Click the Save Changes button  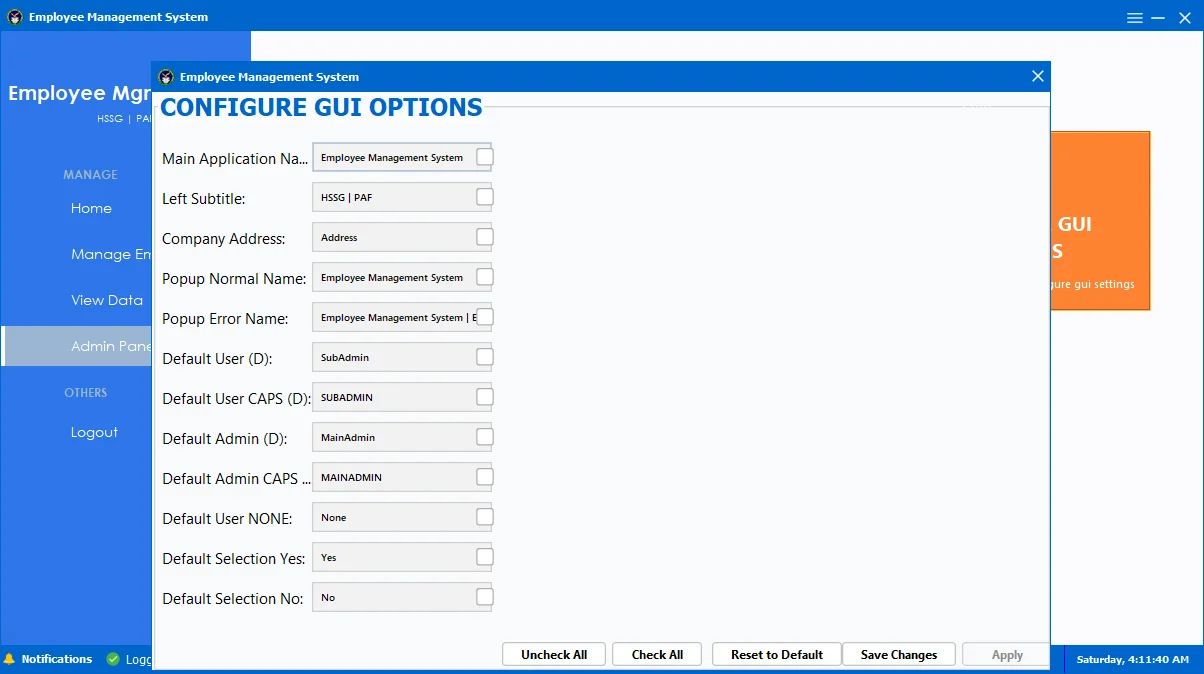click(x=899, y=655)
